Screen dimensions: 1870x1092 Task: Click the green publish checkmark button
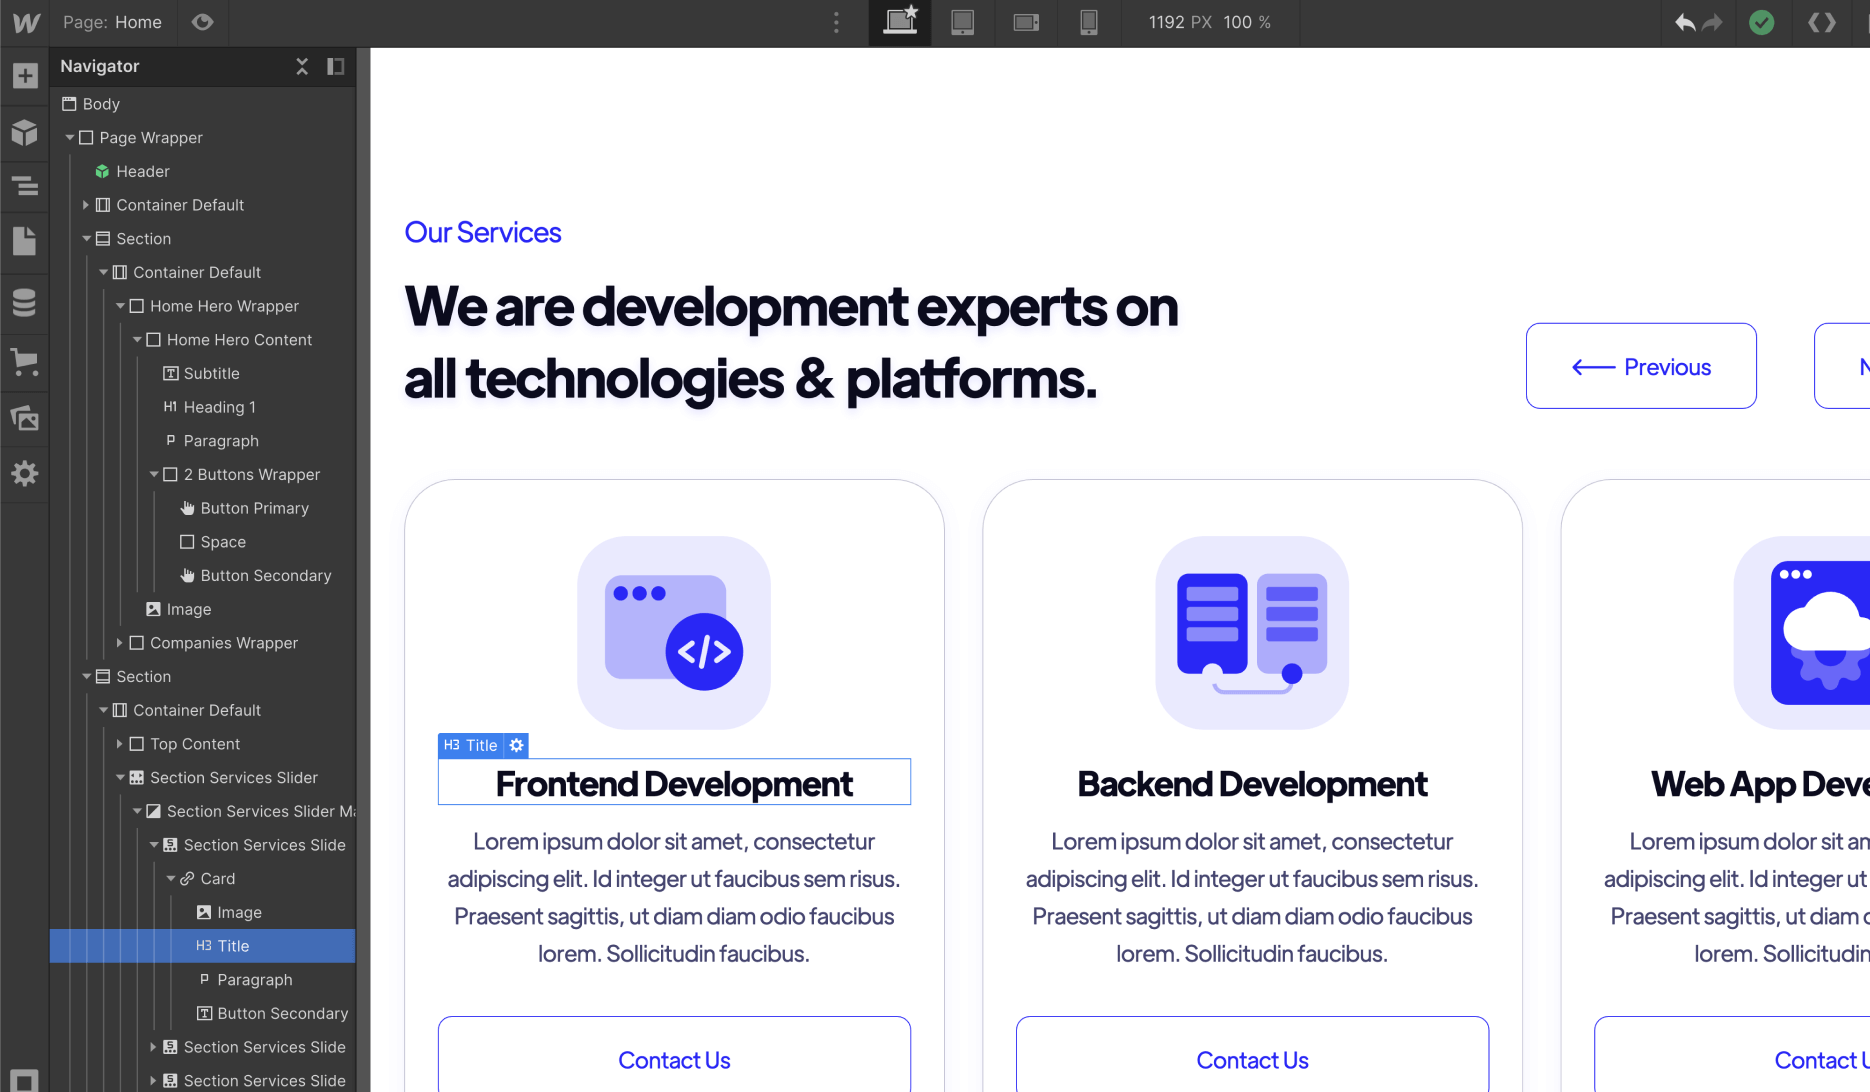pos(1762,22)
